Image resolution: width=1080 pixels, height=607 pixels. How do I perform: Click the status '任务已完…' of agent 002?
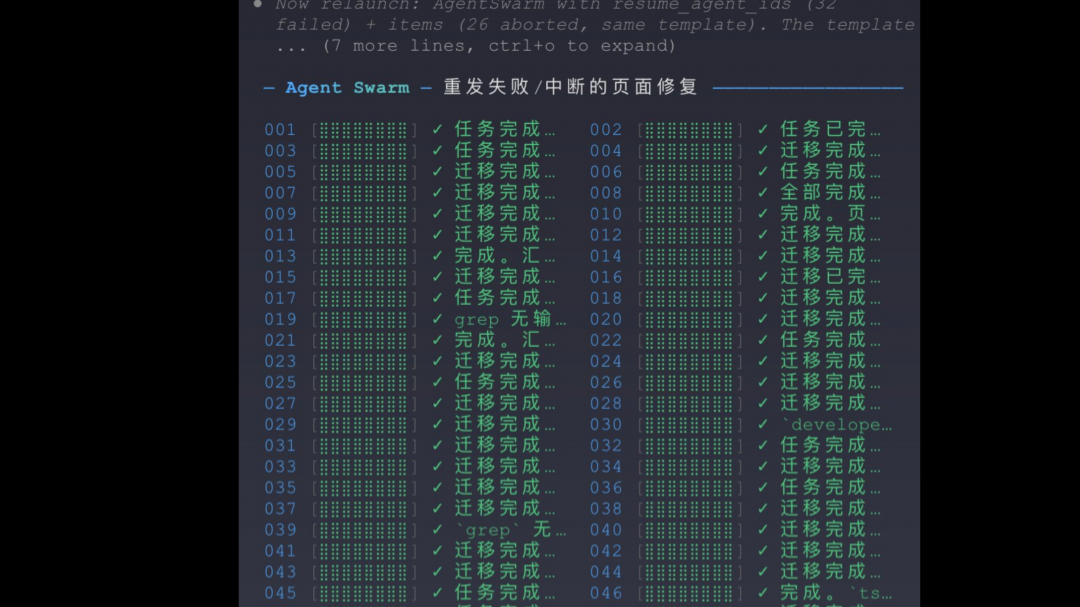coord(830,130)
